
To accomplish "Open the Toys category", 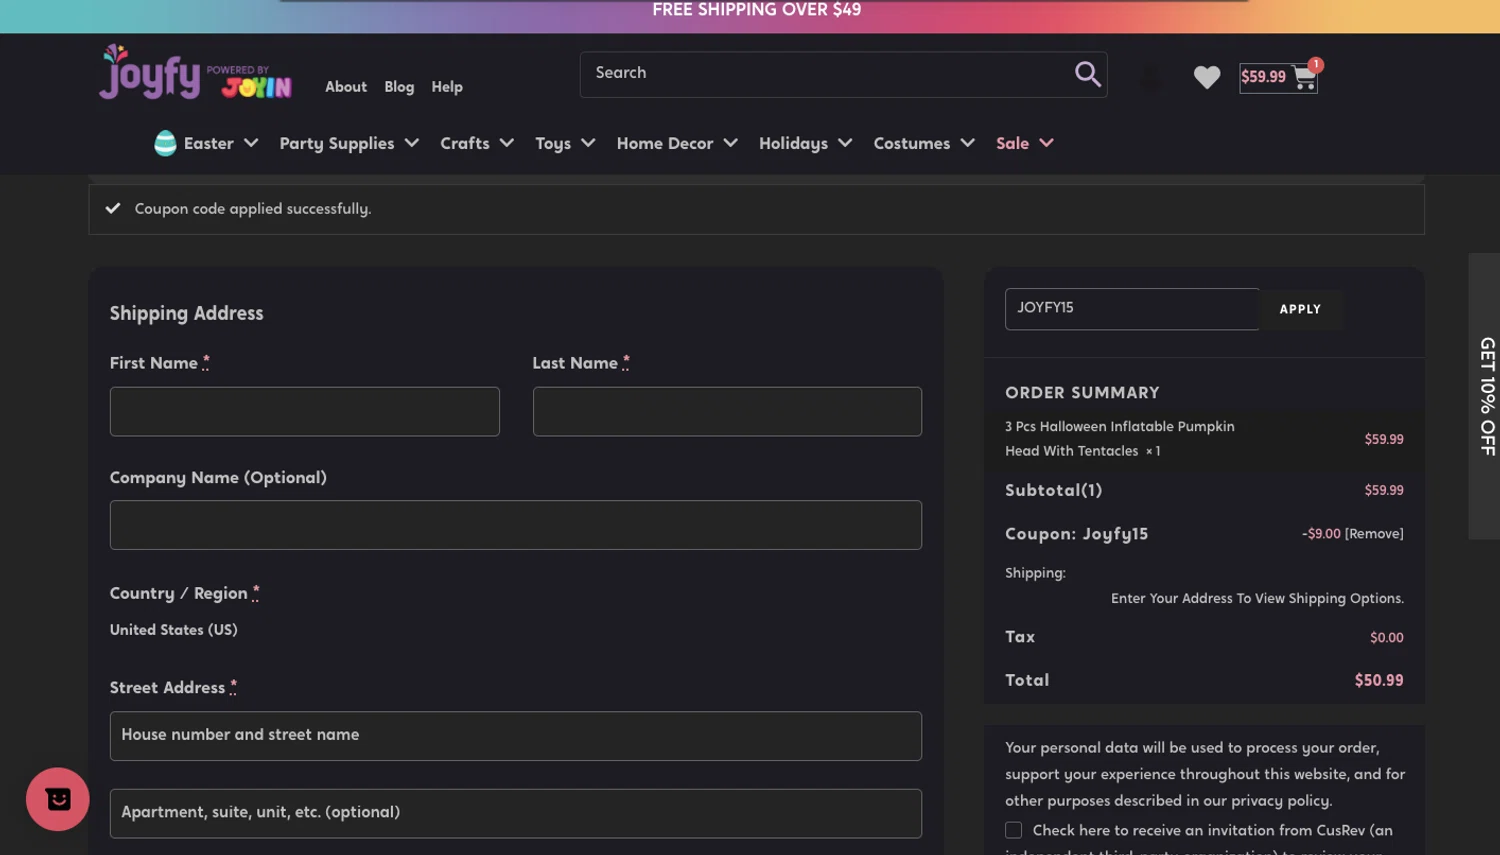I will click(553, 143).
